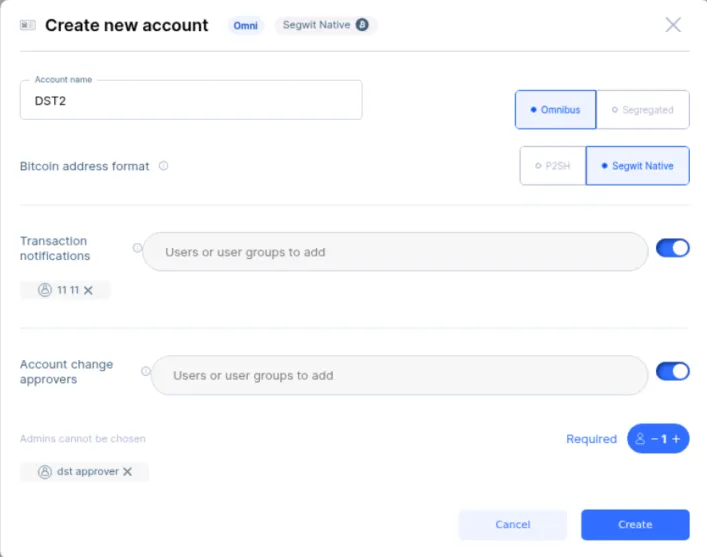Select the Segregated account type
Viewport: 707px width, 557px height.
point(643,110)
